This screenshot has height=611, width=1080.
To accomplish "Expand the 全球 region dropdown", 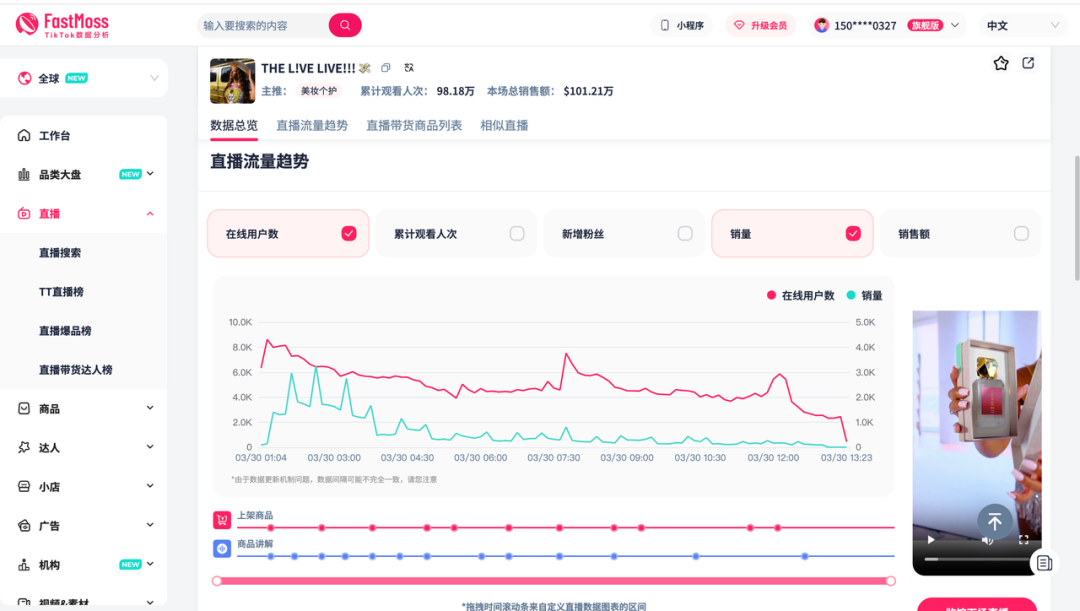I will (x=84, y=78).
